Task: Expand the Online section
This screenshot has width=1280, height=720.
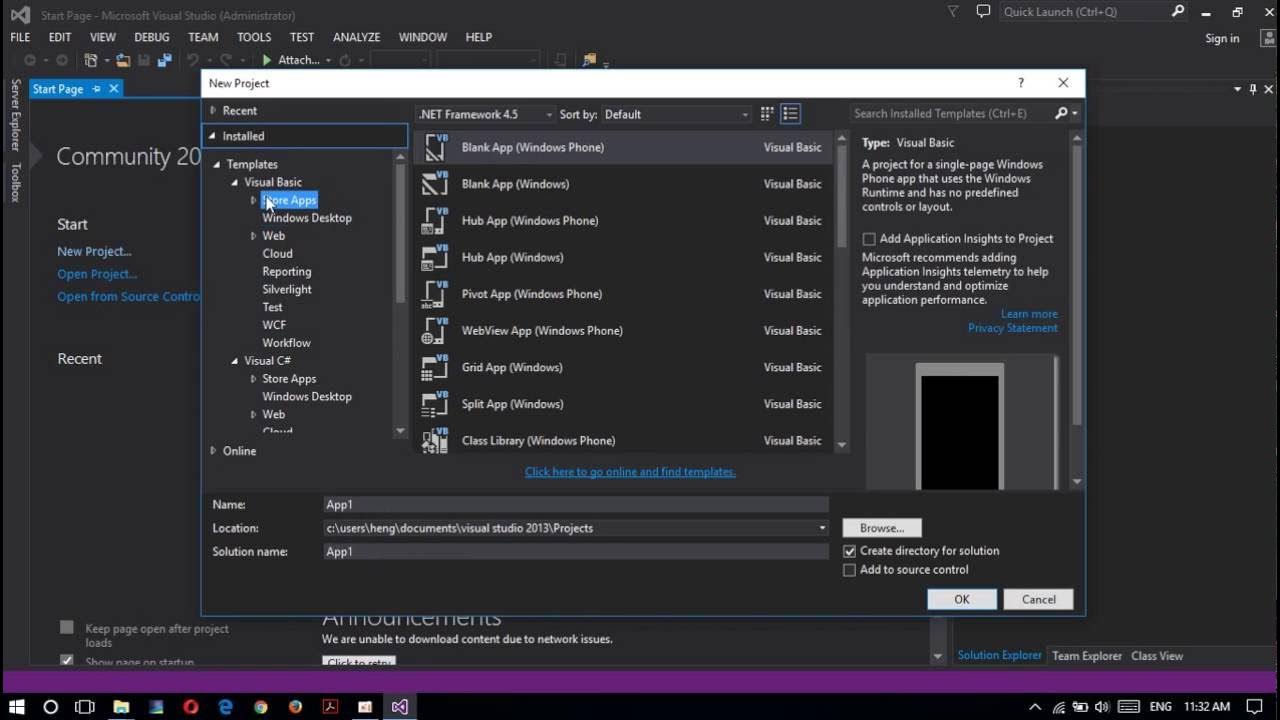Action: pyautogui.click(x=213, y=451)
